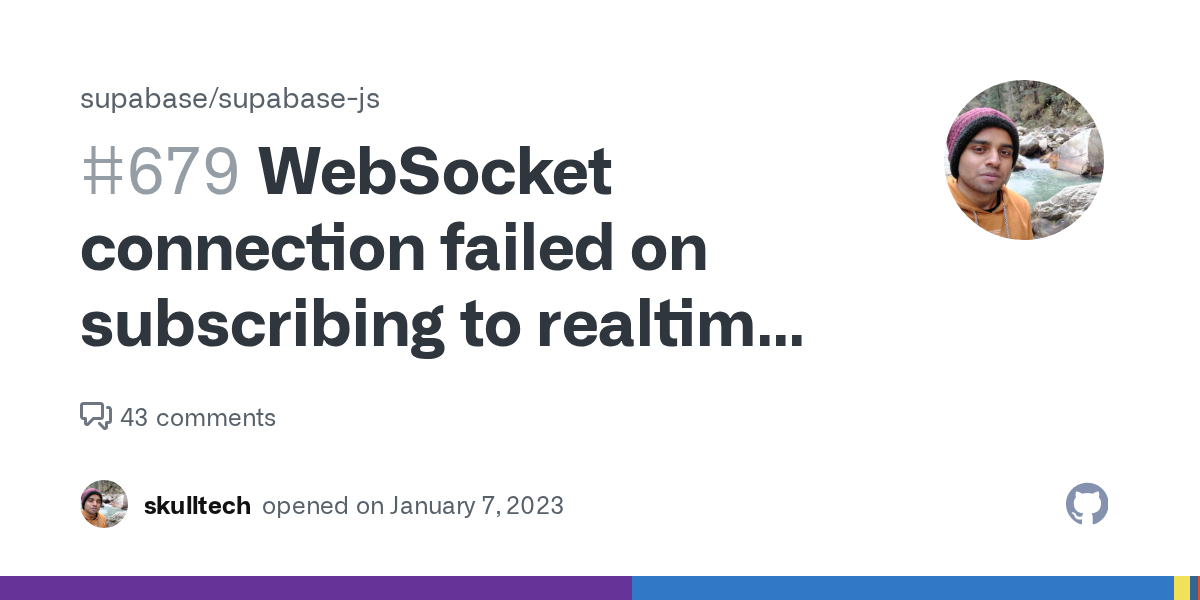Screen dimensions: 1200x600
Task: Click the word WebSocket in the title
Action: (436, 172)
